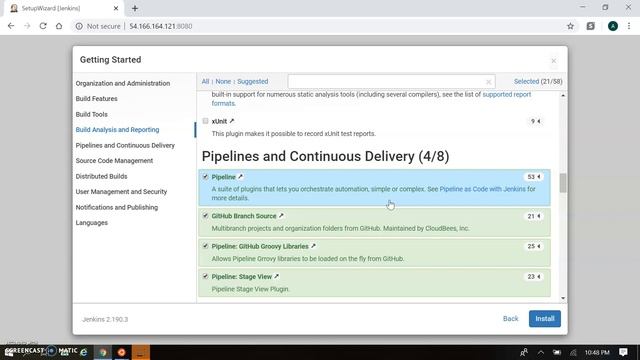Go to User Management and Security category
640x360 pixels.
(x=121, y=192)
